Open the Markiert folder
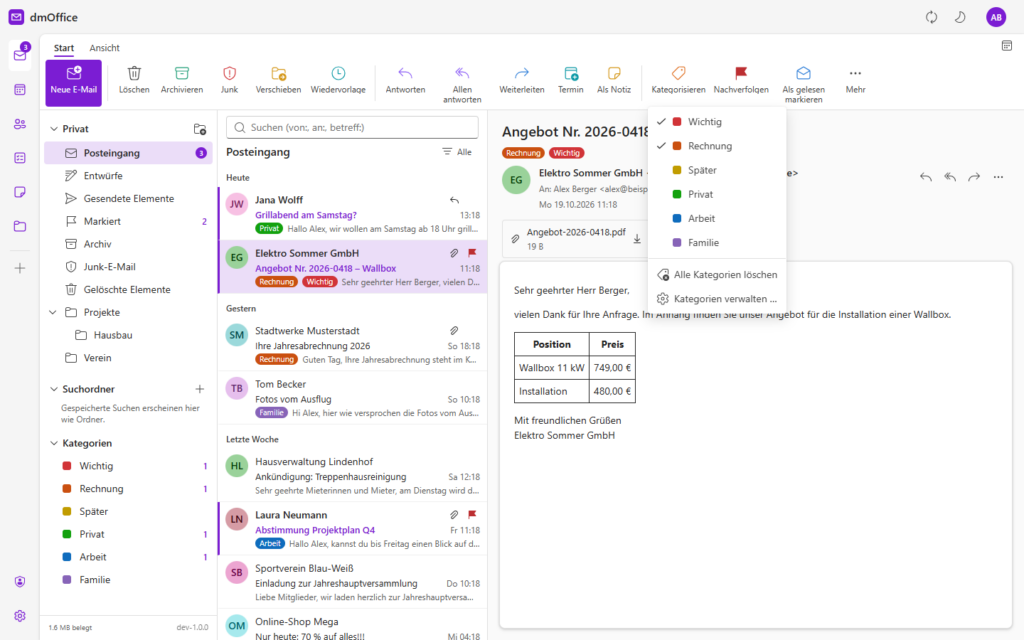The image size is (1024, 640). coord(128,221)
